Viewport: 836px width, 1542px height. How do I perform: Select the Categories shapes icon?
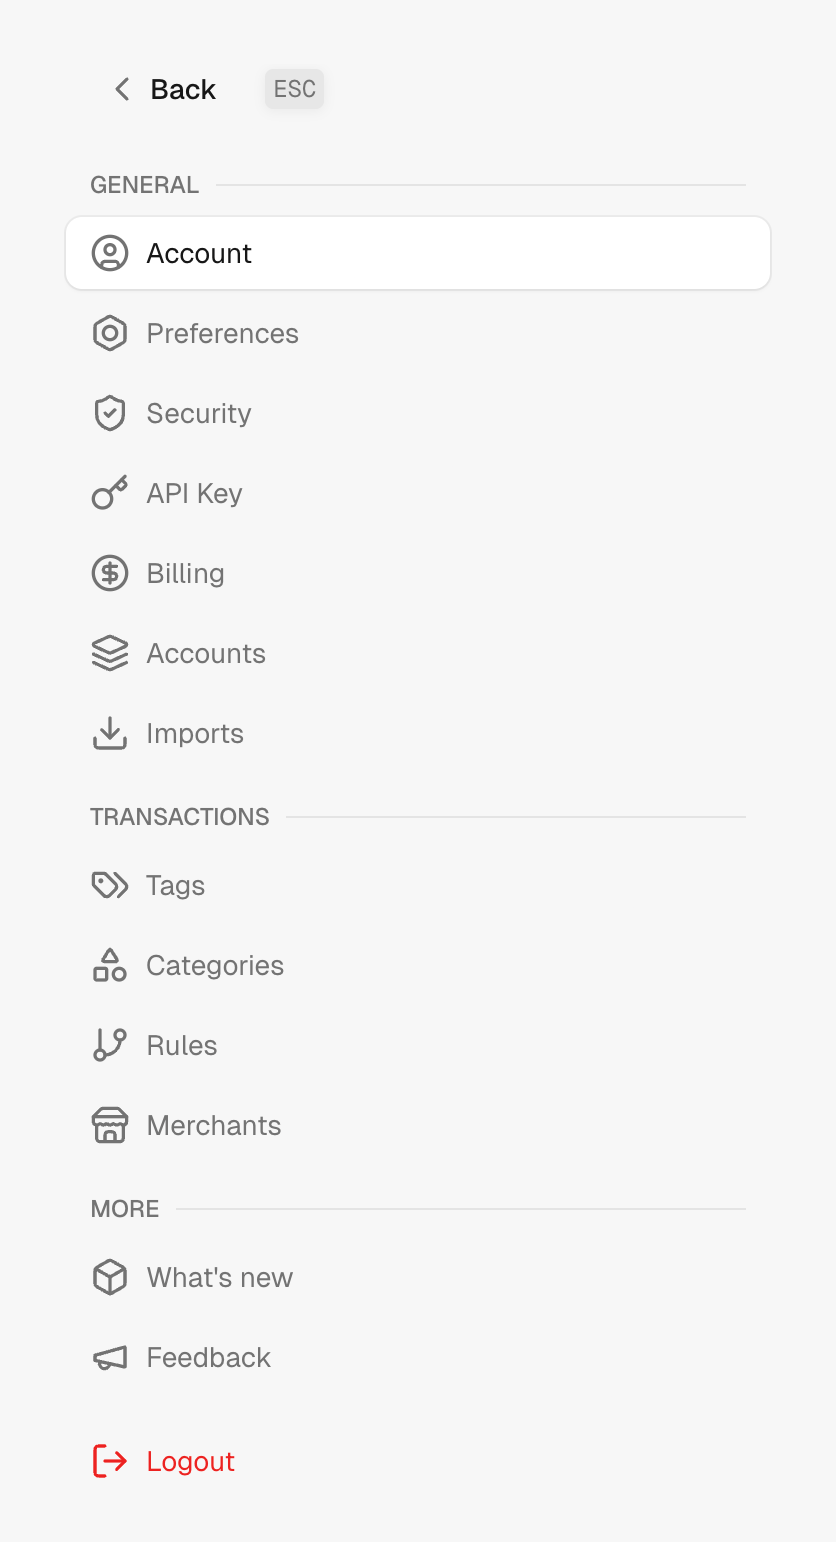[x=110, y=965]
